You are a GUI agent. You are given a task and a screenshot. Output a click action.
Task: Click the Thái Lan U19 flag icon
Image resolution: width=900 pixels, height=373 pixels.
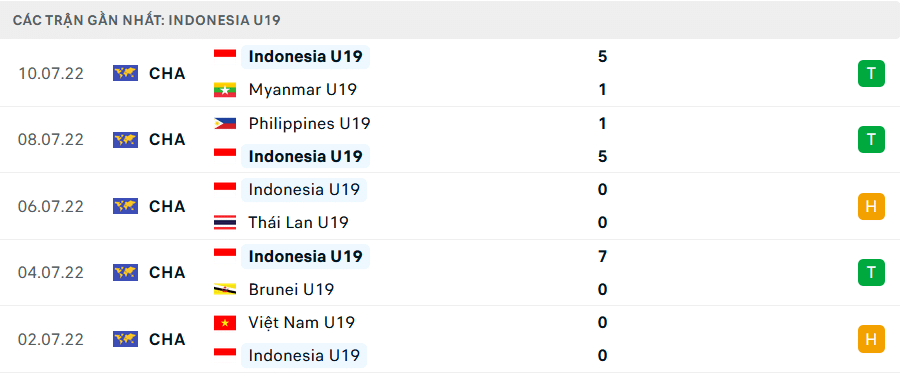(x=225, y=223)
